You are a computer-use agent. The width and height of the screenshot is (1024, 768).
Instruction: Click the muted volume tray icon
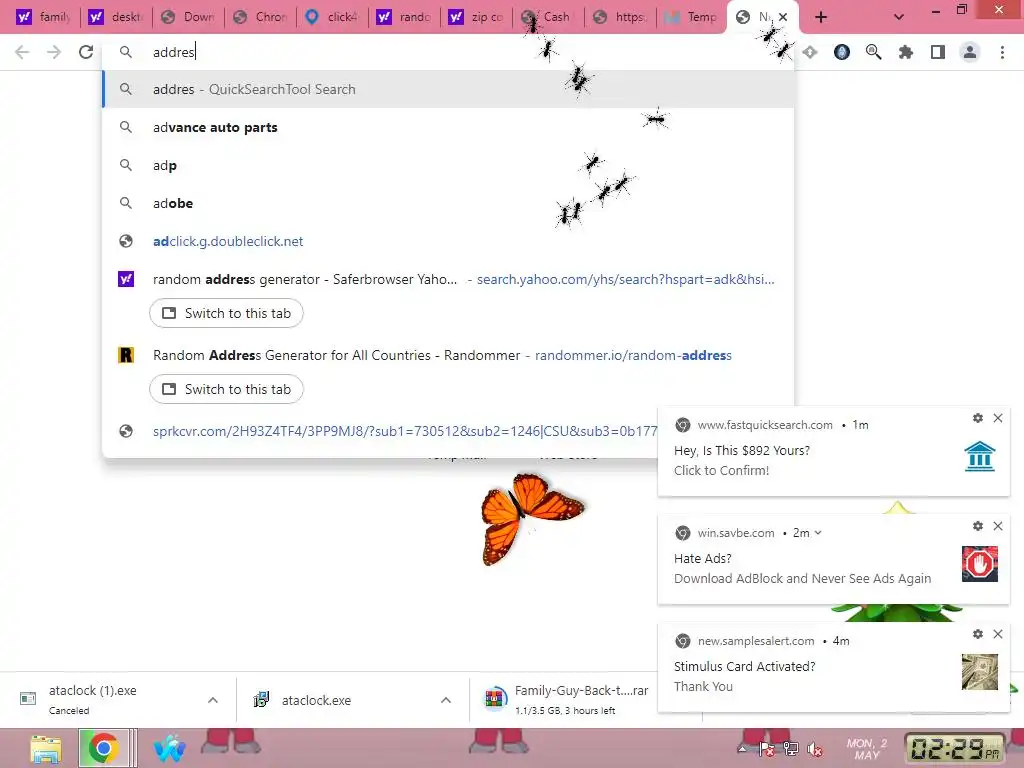click(x=814, y=750)
